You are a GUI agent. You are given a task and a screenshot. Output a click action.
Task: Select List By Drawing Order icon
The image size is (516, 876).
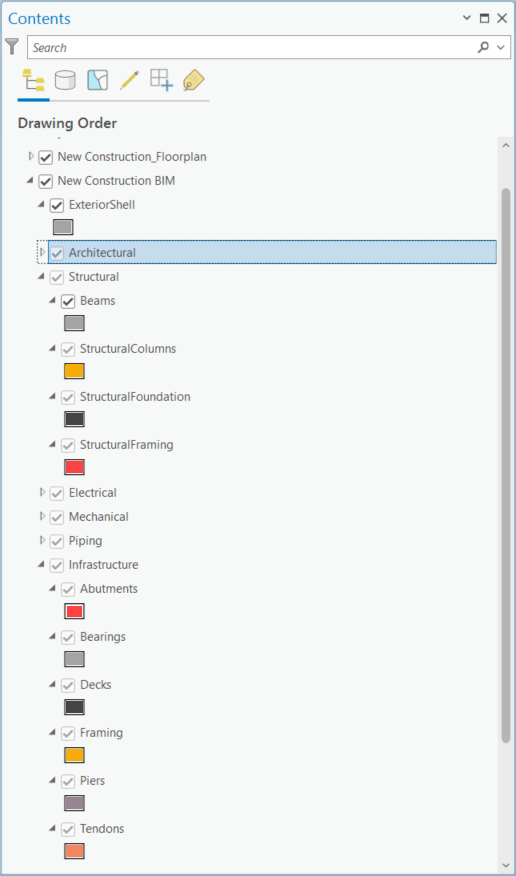click(x=33, y=80)
